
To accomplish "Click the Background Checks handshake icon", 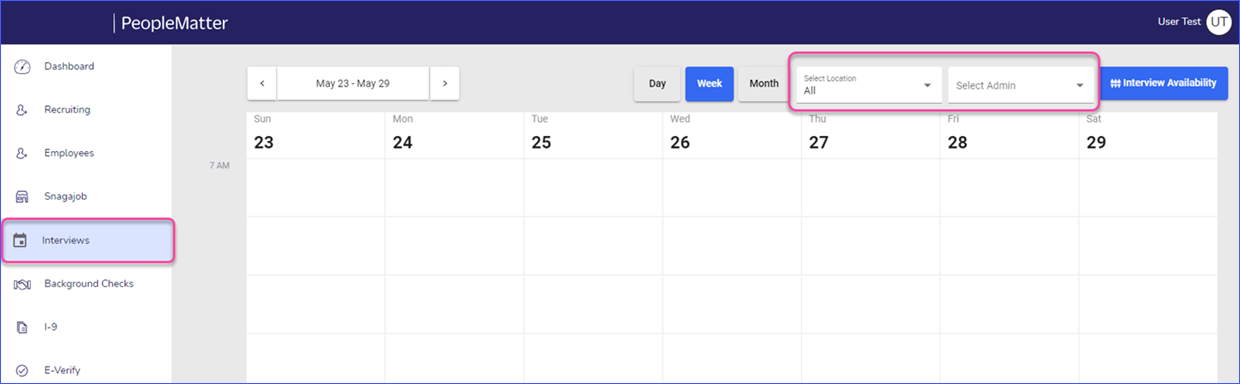I will (22, 284).
